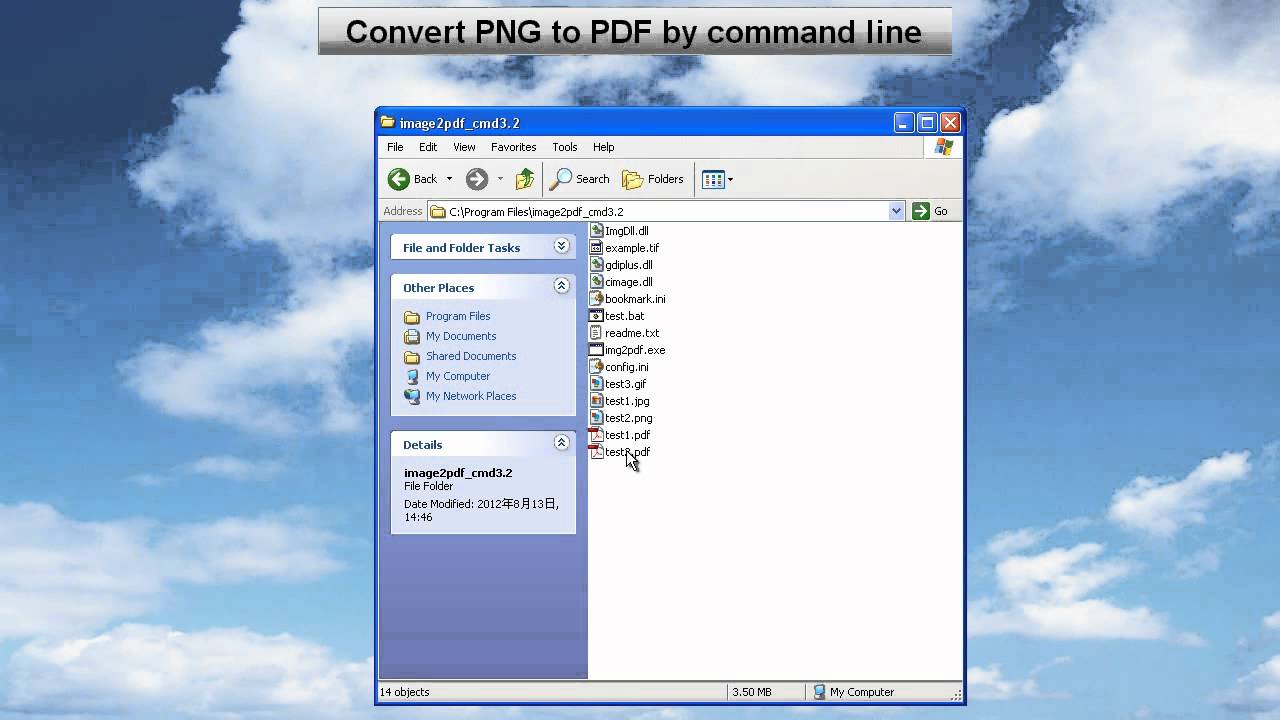Open the Favorites menu

[514, 147]
